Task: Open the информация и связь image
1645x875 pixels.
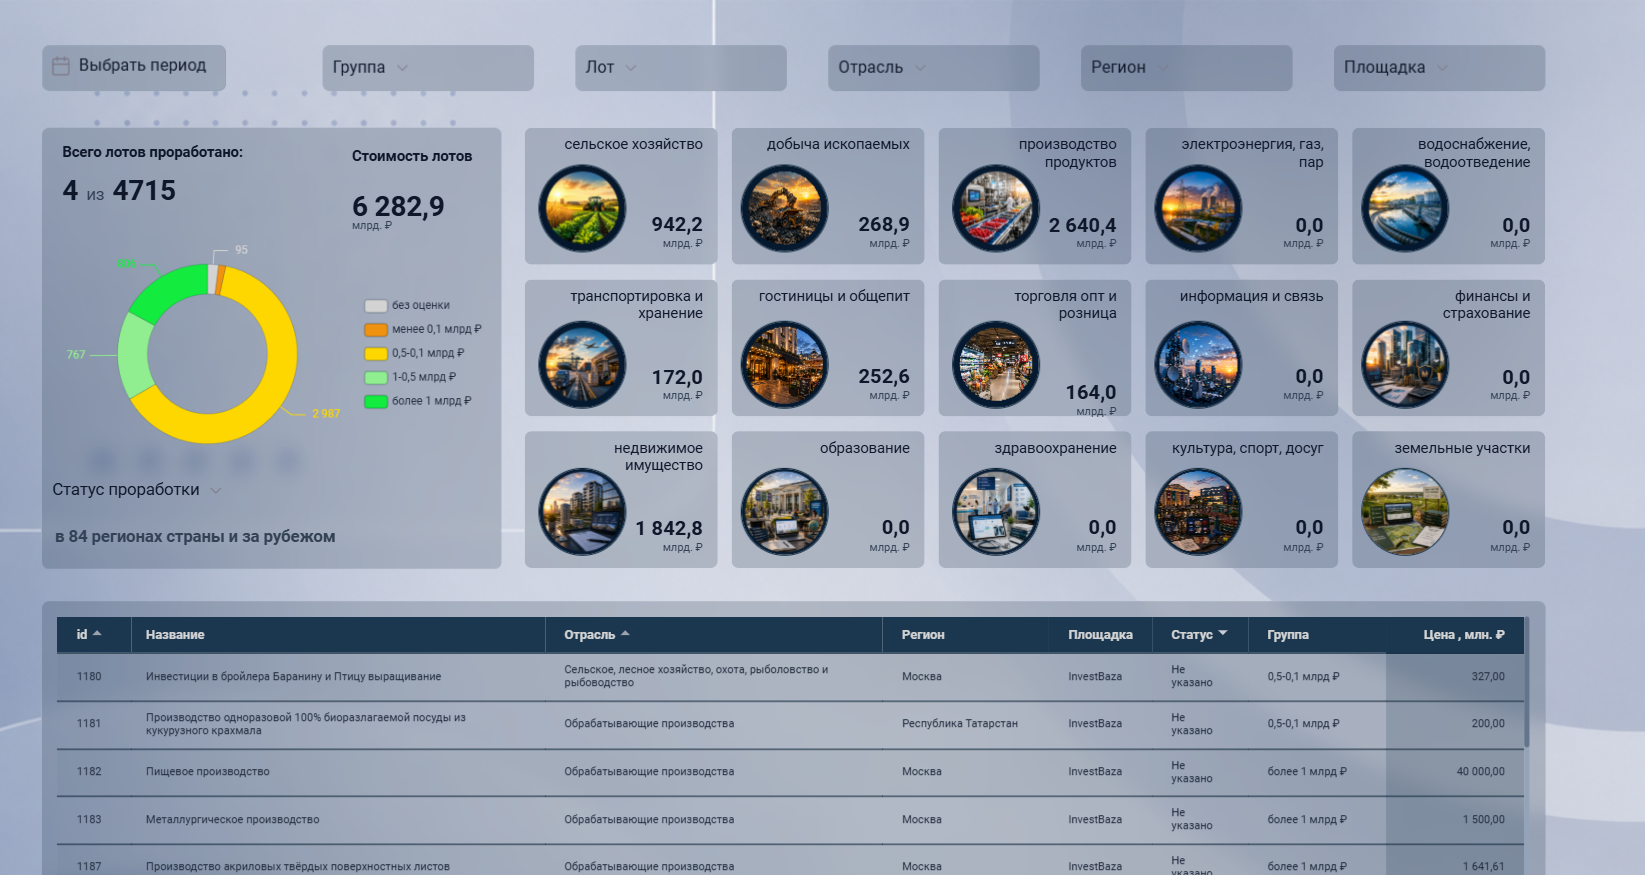Action: pos(1198,365)
